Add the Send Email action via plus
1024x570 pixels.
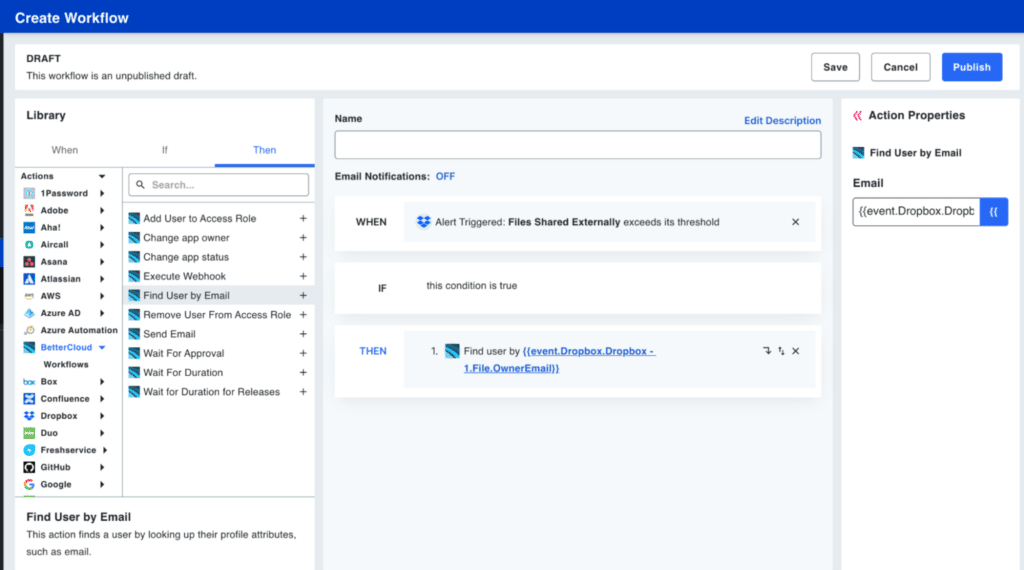(303, 334)
